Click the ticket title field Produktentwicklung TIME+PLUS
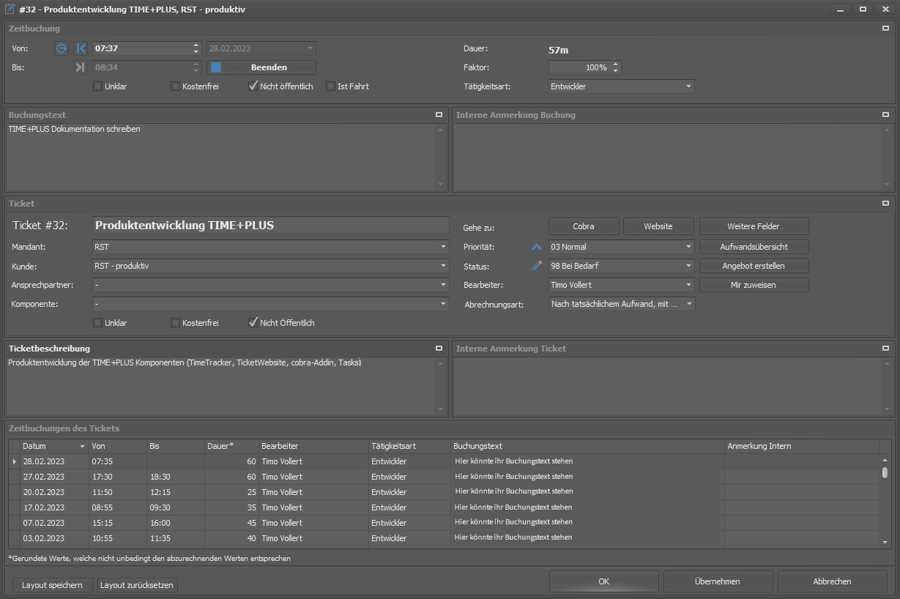Image resolution: width=900 pixels, height=599 pixels. pos(270,225)
